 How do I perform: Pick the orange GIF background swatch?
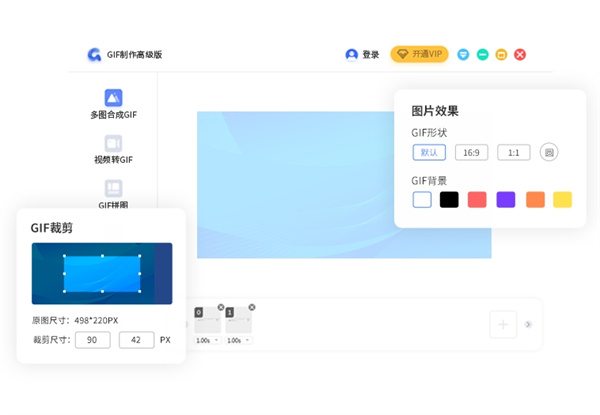[535, 200]
